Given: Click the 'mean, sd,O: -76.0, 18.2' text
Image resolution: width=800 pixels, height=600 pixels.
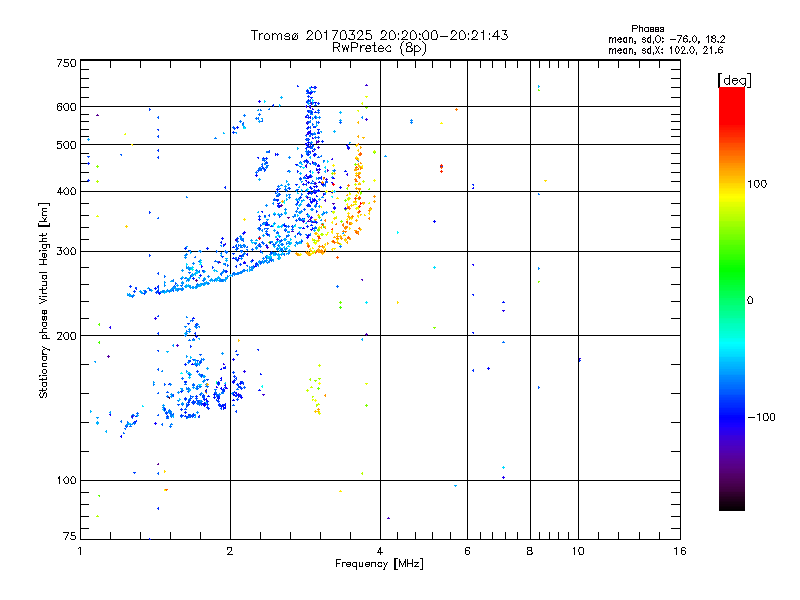Looking at the screenshot, I should (666, 39).
